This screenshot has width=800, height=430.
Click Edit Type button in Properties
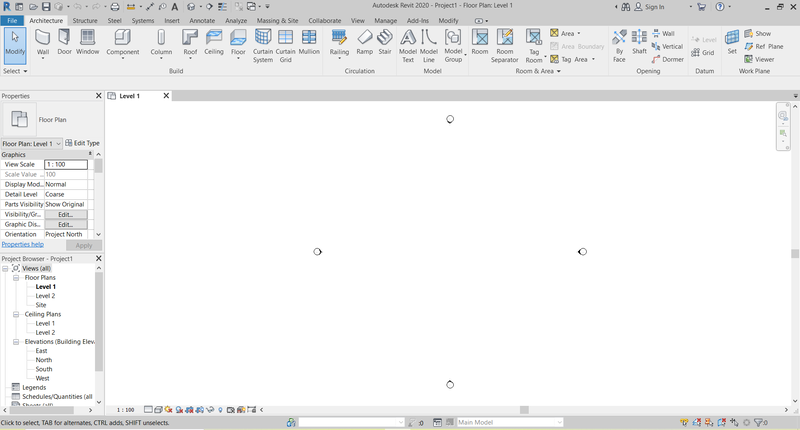(x=83, y=143)
